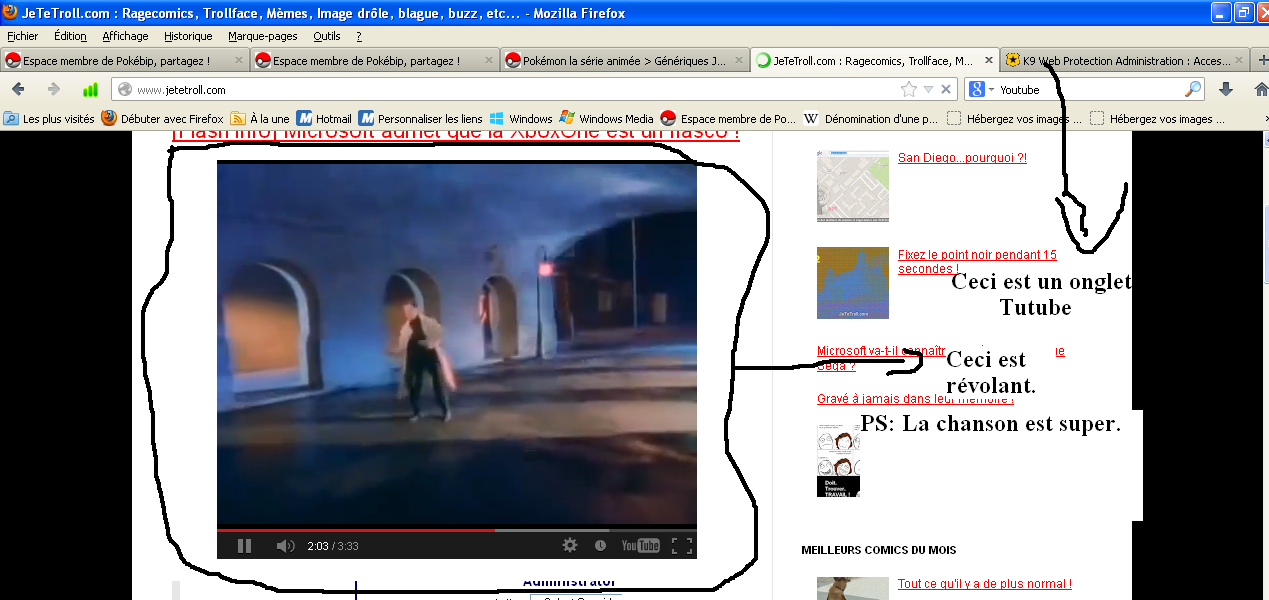
Task: Stop loading the page
Action: 946,89
